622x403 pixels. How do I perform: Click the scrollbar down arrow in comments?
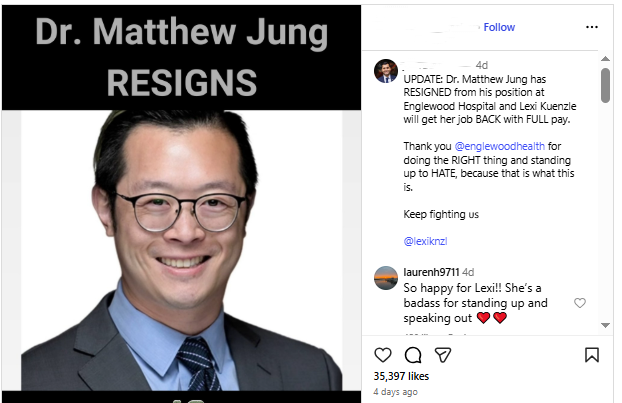coord(605,325)
